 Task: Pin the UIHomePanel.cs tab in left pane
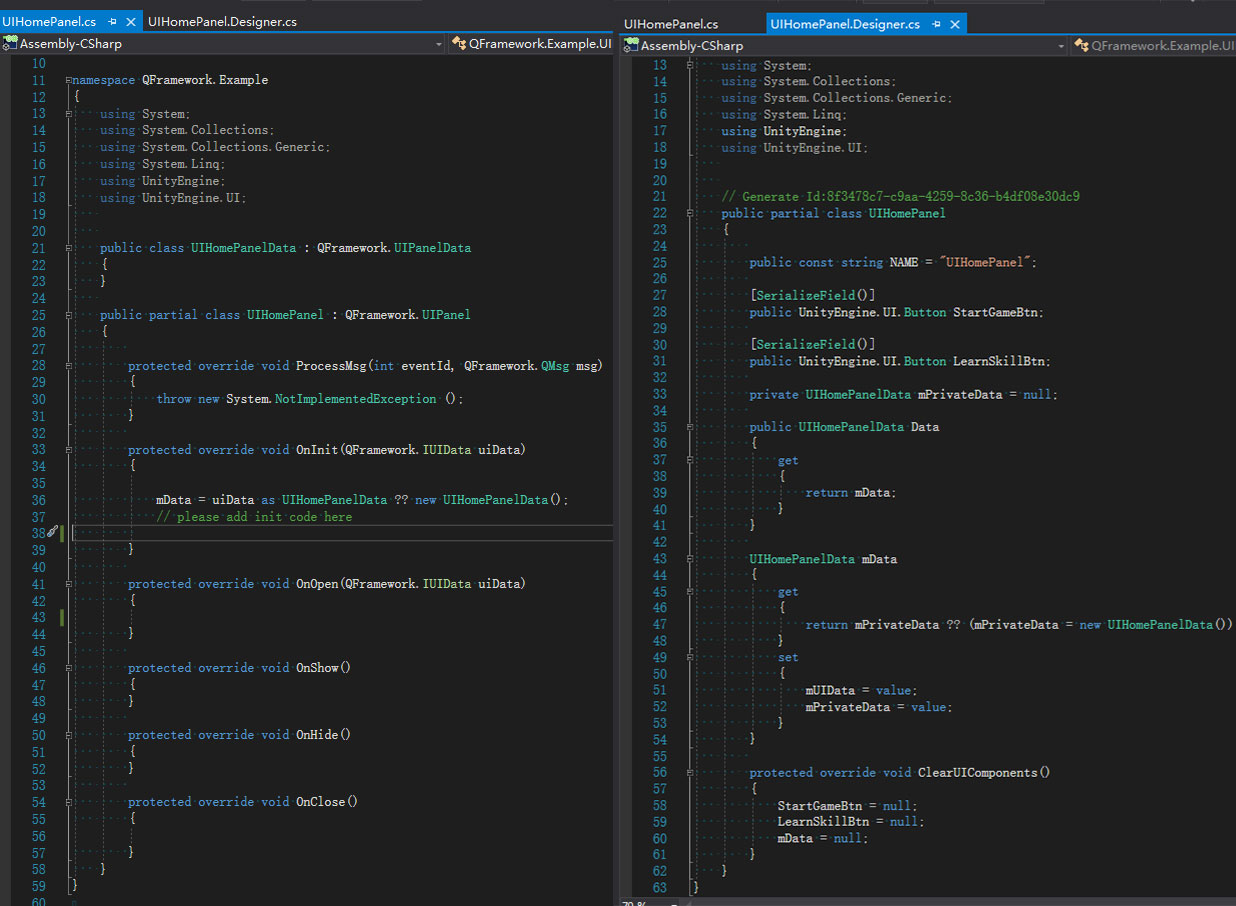112,21
